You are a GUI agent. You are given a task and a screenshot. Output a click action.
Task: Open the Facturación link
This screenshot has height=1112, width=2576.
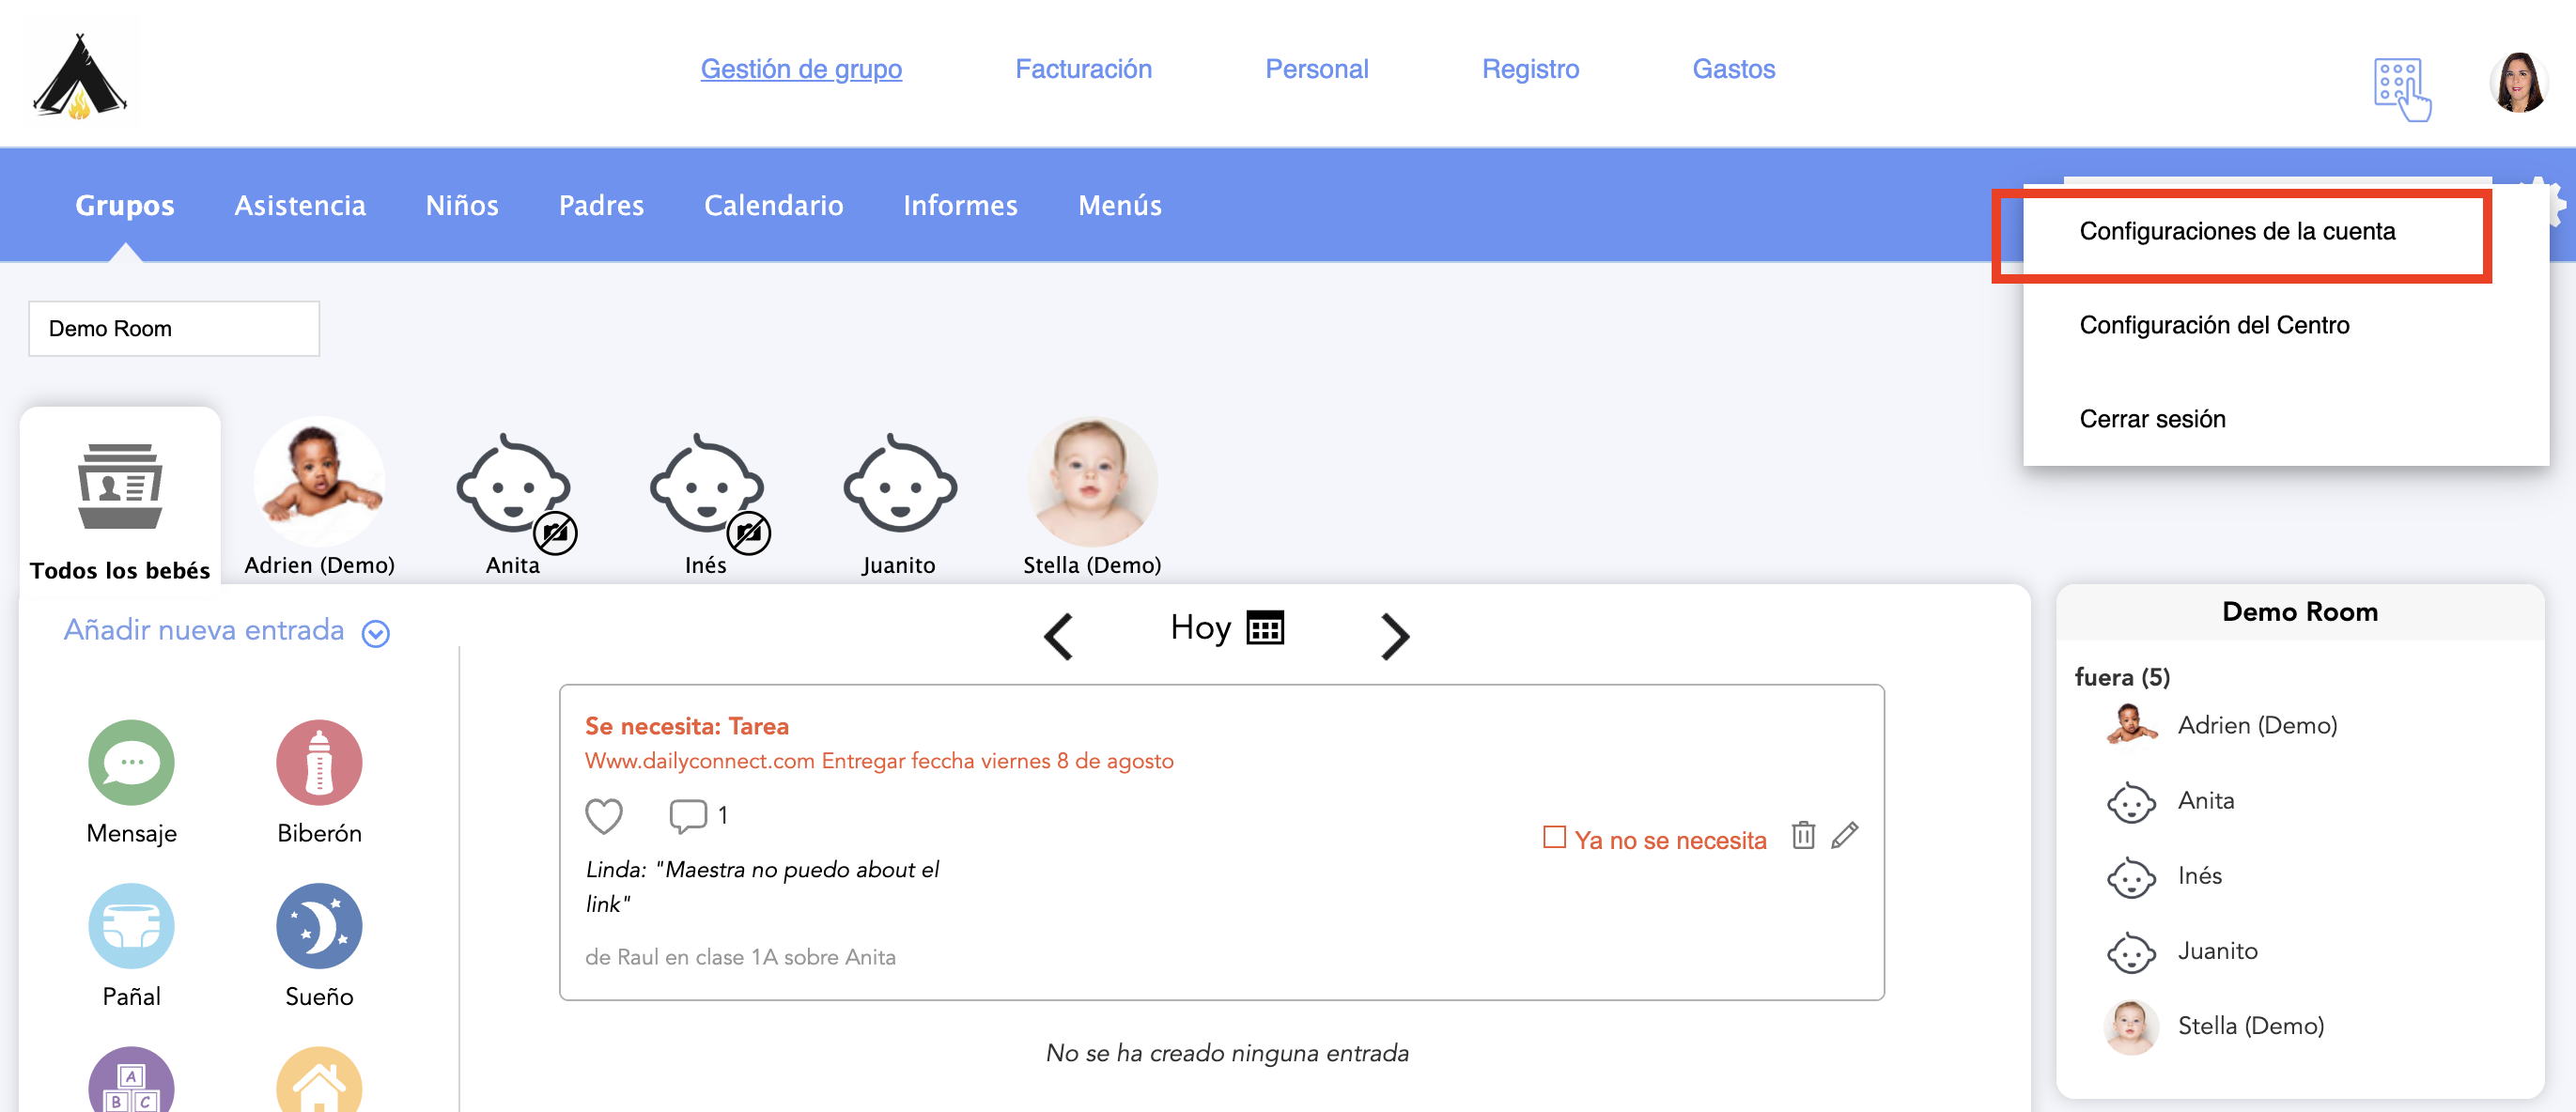(1083, 69)
